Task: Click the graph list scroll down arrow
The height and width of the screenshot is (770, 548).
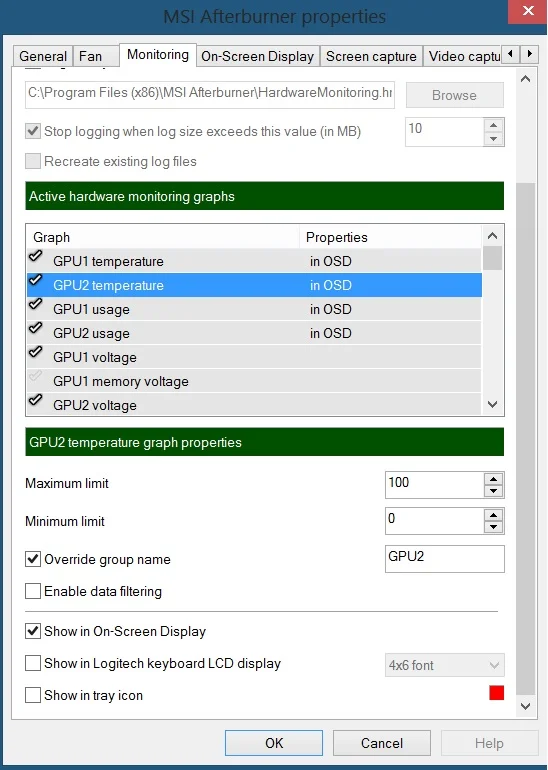Action: [493, 405]
